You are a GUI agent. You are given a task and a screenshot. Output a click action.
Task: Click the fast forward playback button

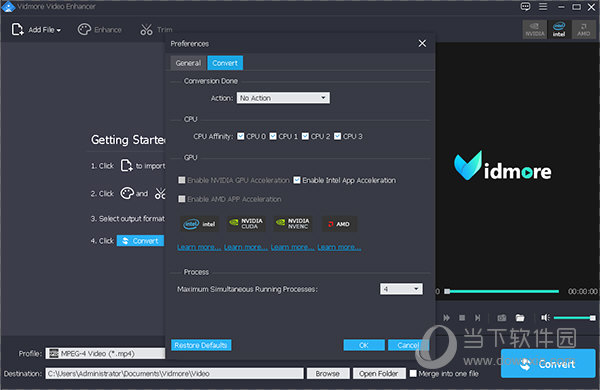tap(447, 318)
